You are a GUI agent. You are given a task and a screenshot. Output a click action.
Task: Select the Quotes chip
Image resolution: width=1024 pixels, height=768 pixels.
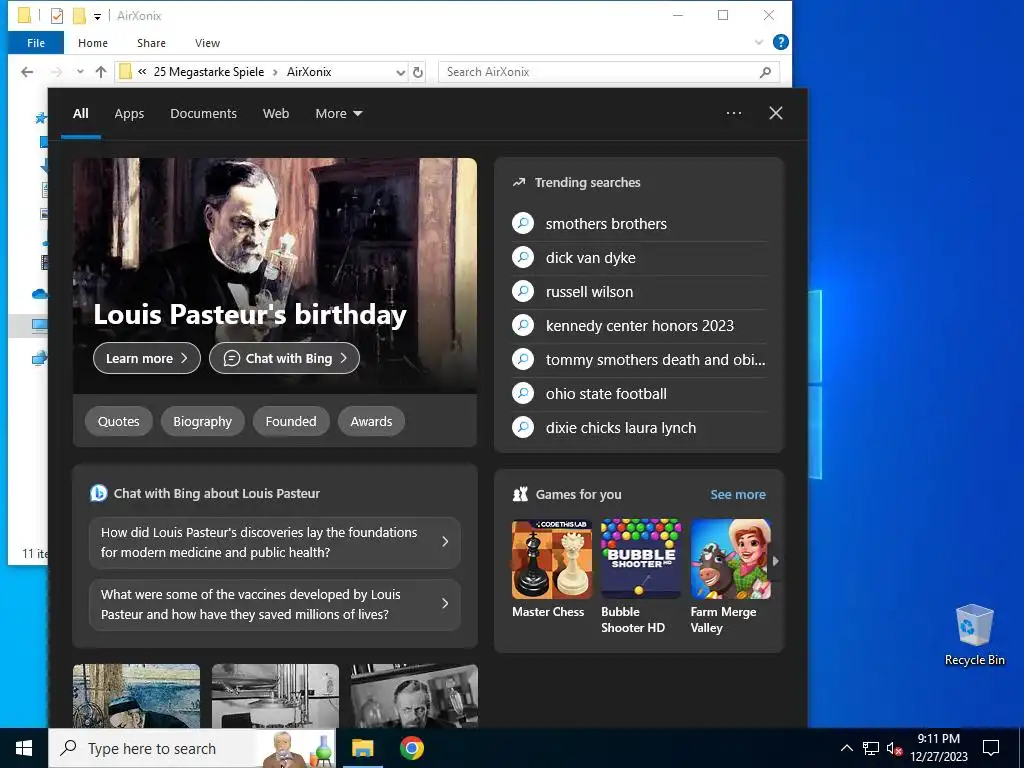coord(118,421)
